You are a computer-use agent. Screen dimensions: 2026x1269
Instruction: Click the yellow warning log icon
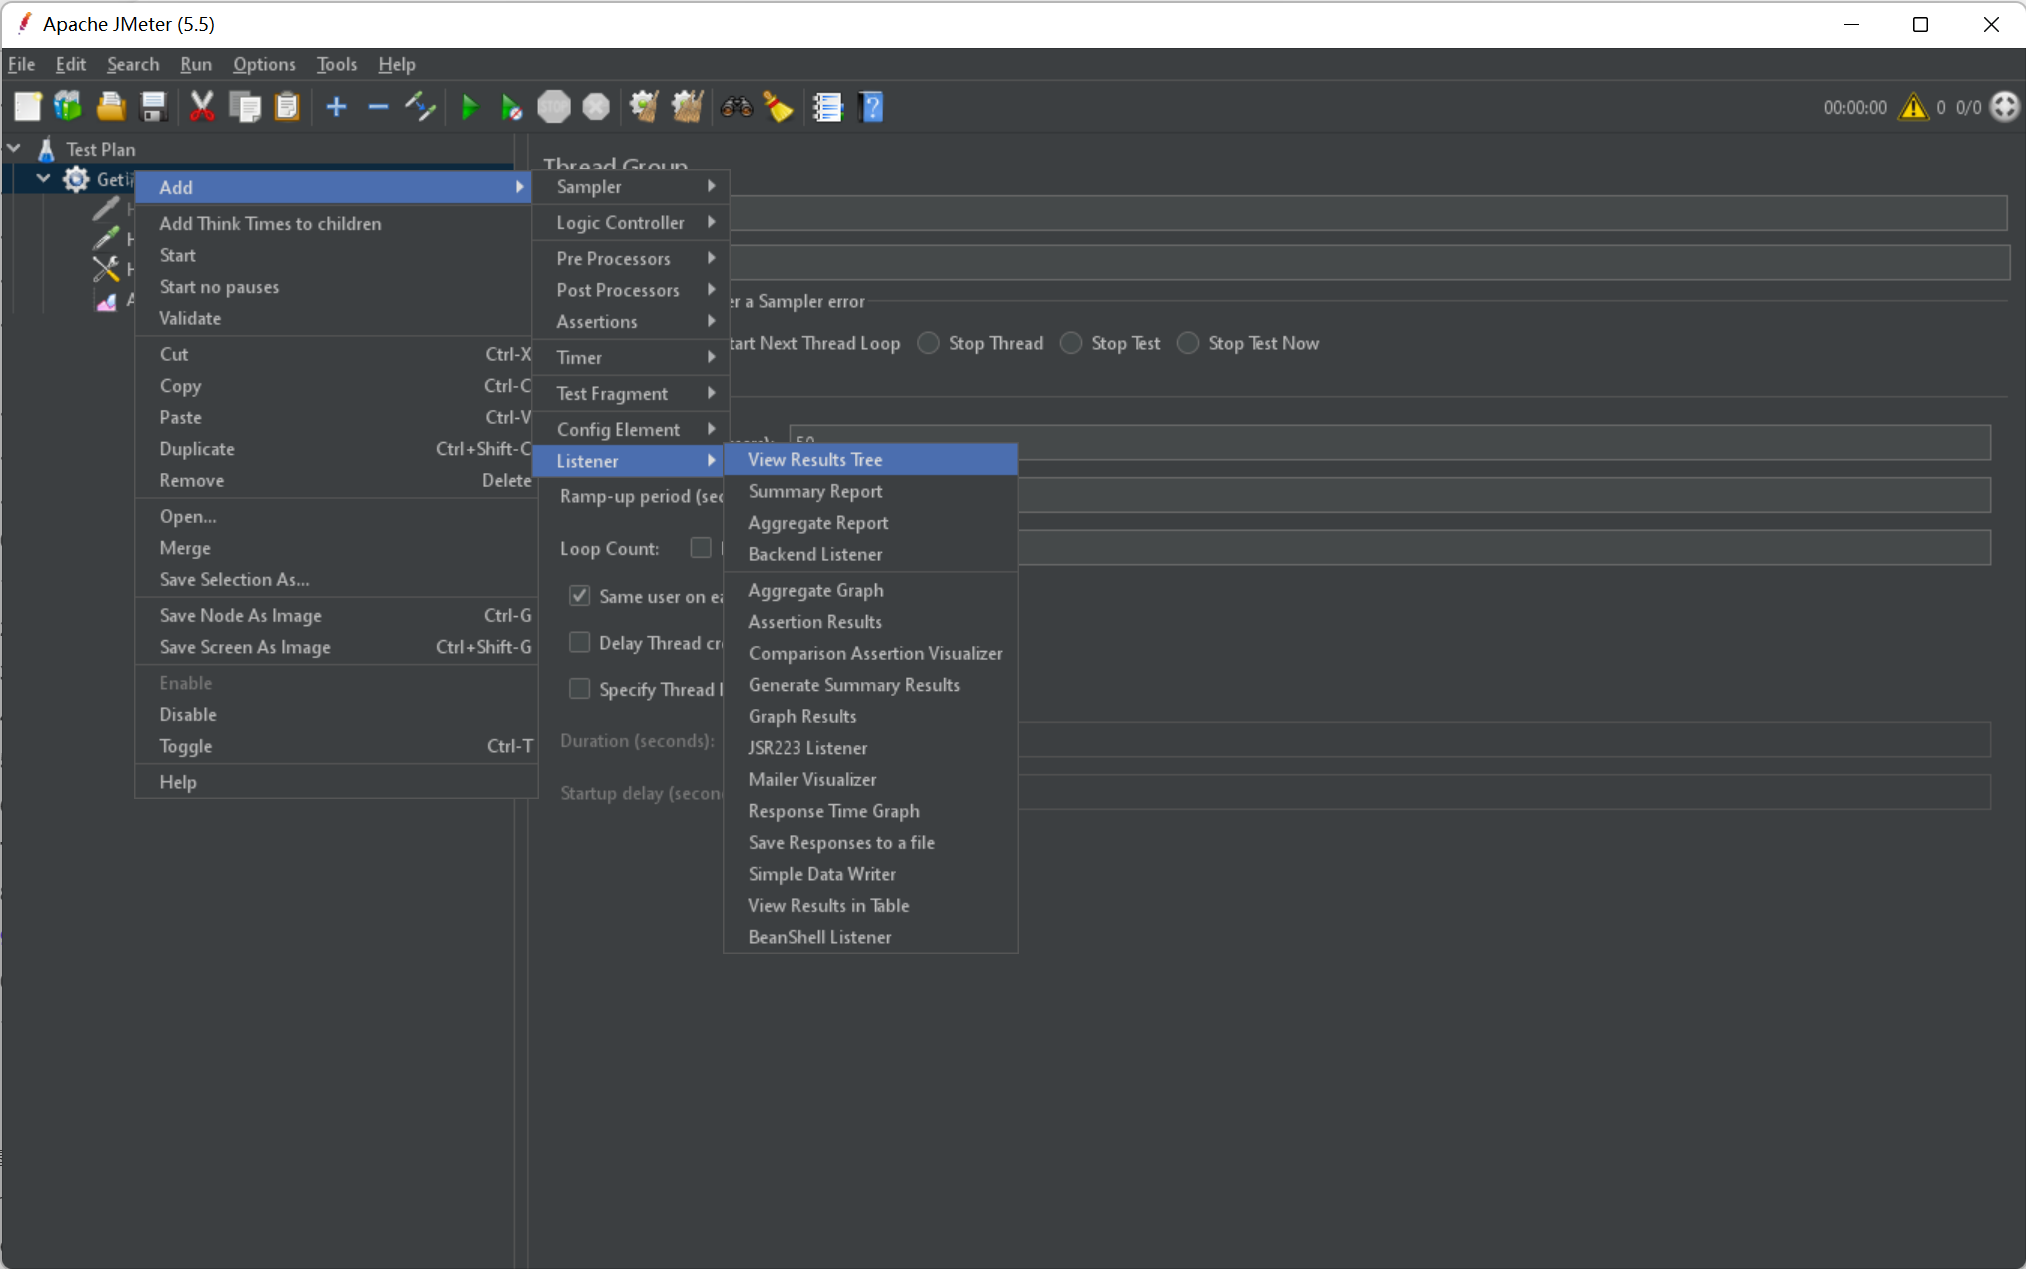1913,107
